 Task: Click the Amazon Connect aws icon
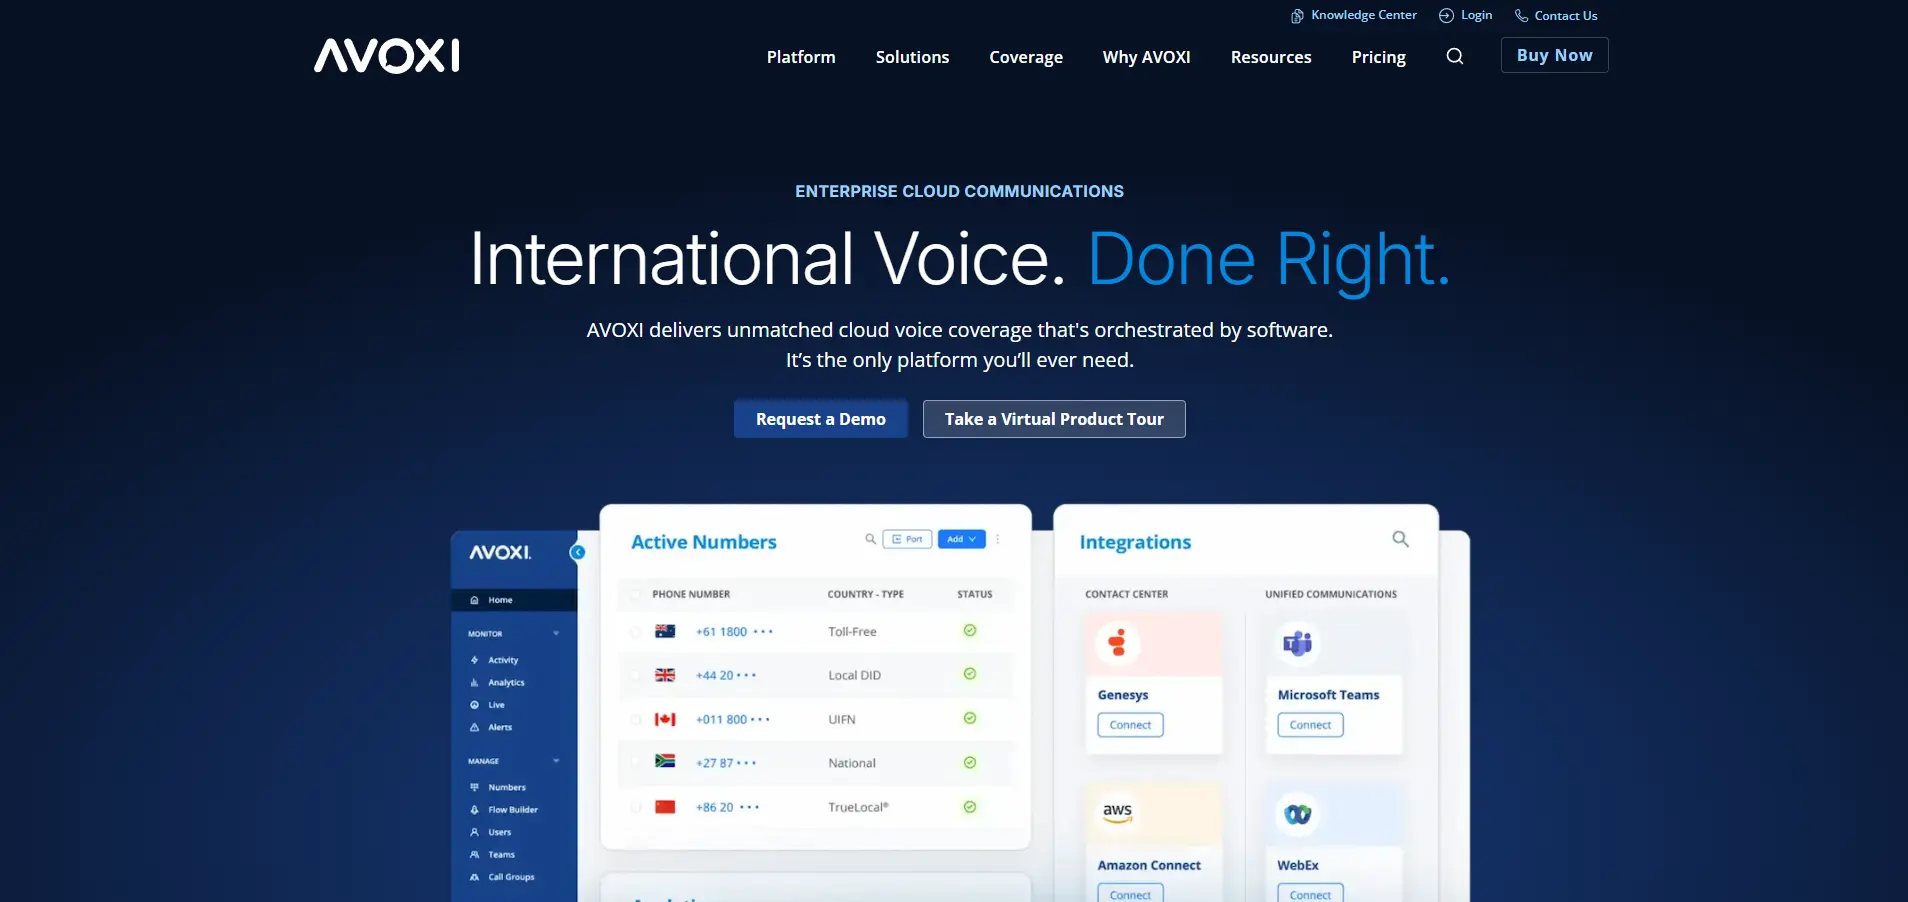tap(1117, 812)
